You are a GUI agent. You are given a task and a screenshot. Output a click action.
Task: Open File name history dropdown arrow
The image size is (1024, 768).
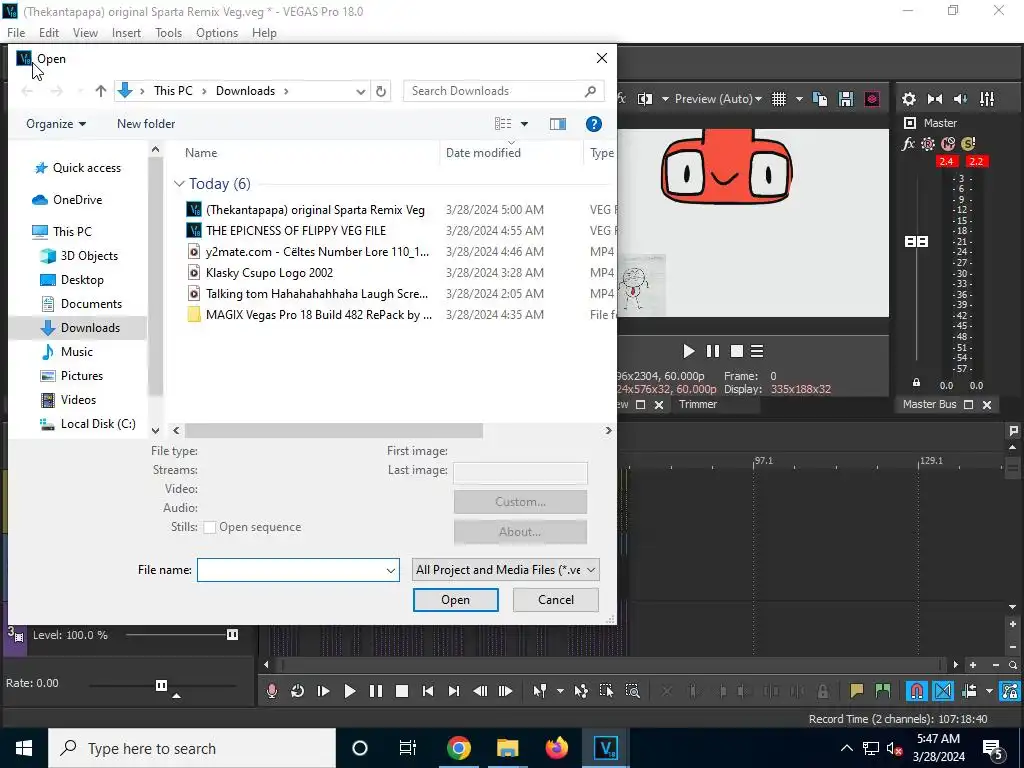(391, 570)
